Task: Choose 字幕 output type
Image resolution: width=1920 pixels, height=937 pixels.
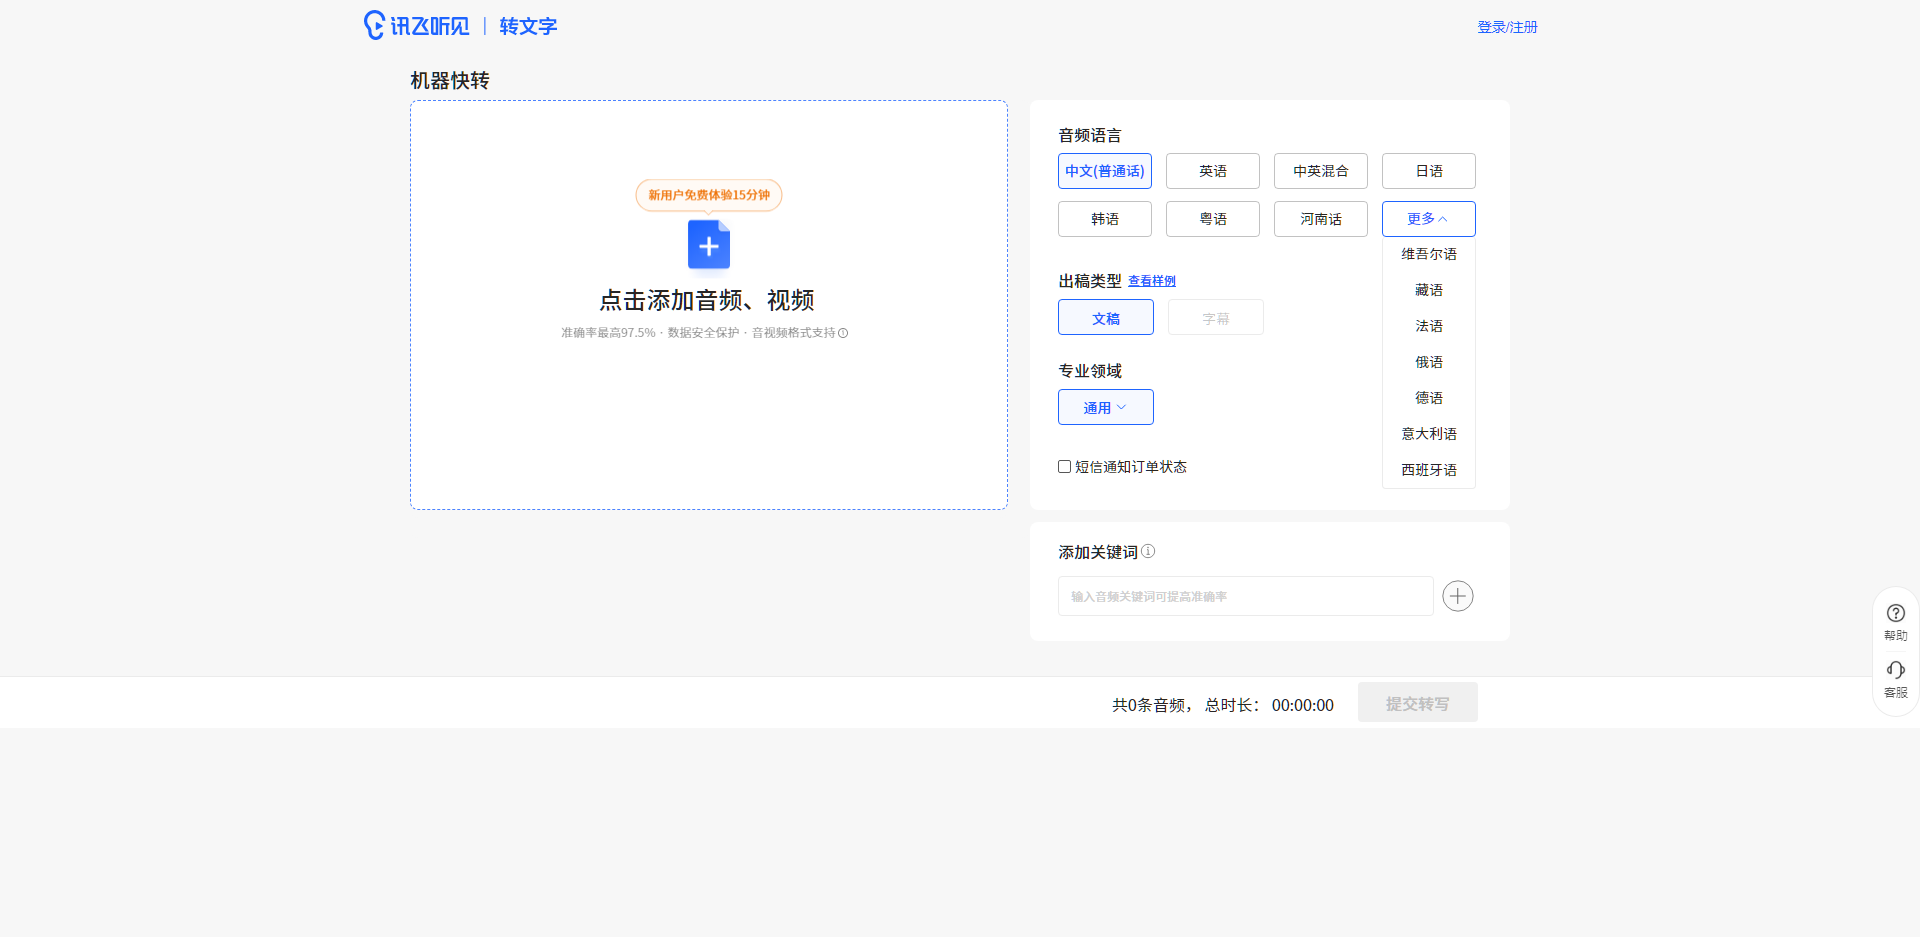Action: pos(1216,318)
